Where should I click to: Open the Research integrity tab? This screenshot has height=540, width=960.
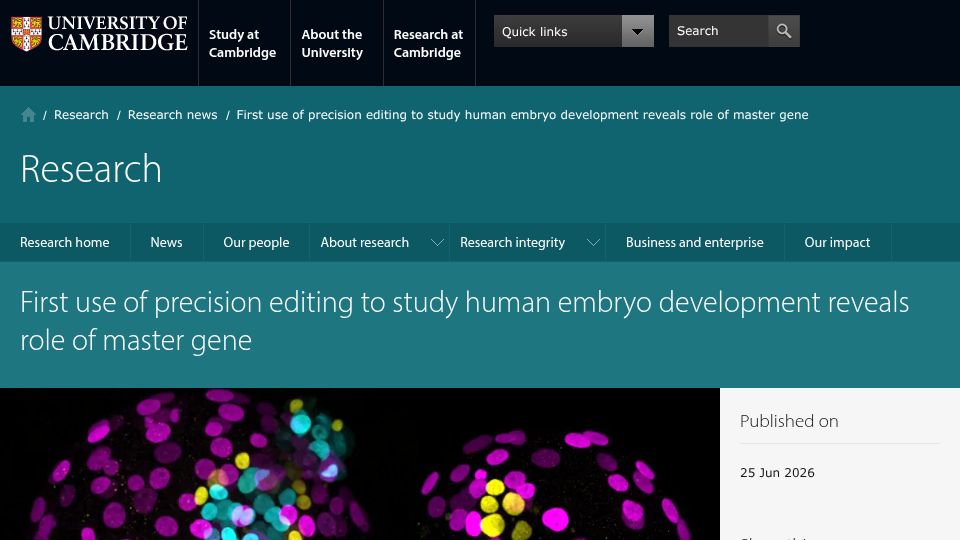click(x=512, y=242)
